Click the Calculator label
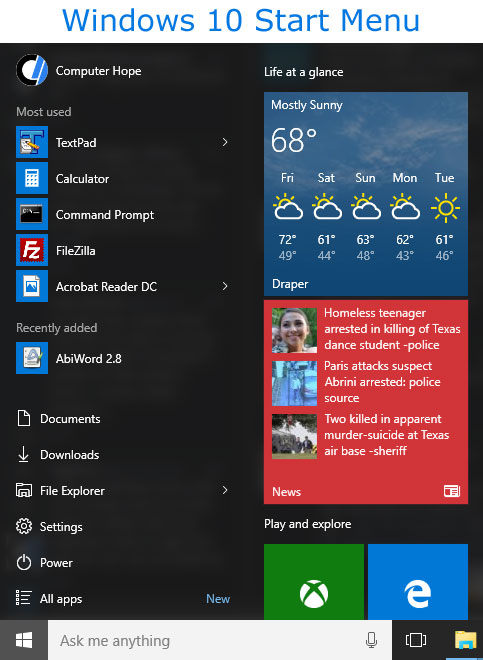The height and width of the screenshot is (660, 483). pyautogui.click(x=83, y=179)
